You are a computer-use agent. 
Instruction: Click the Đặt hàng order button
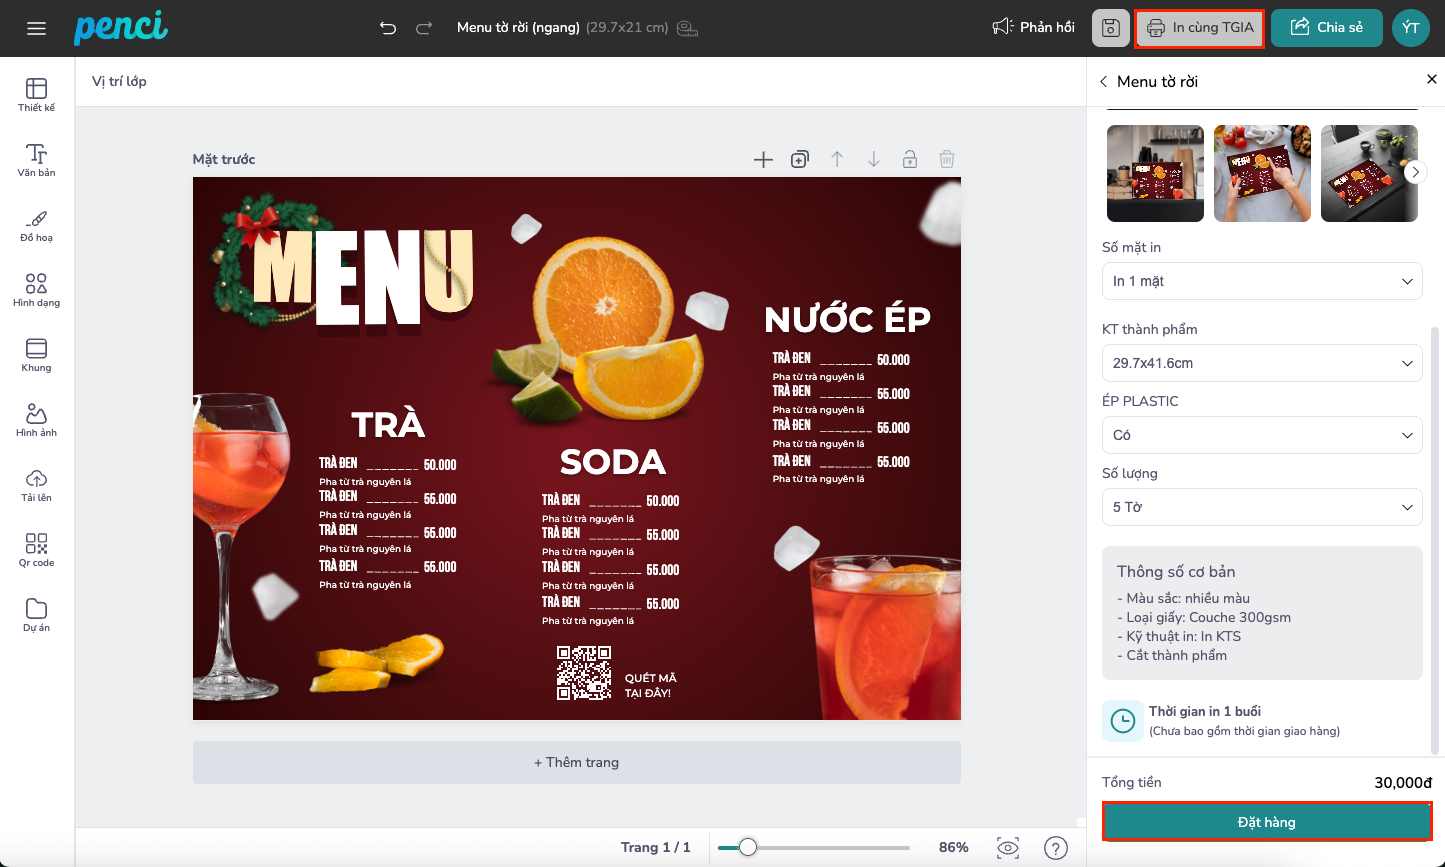click(1267, 822)
